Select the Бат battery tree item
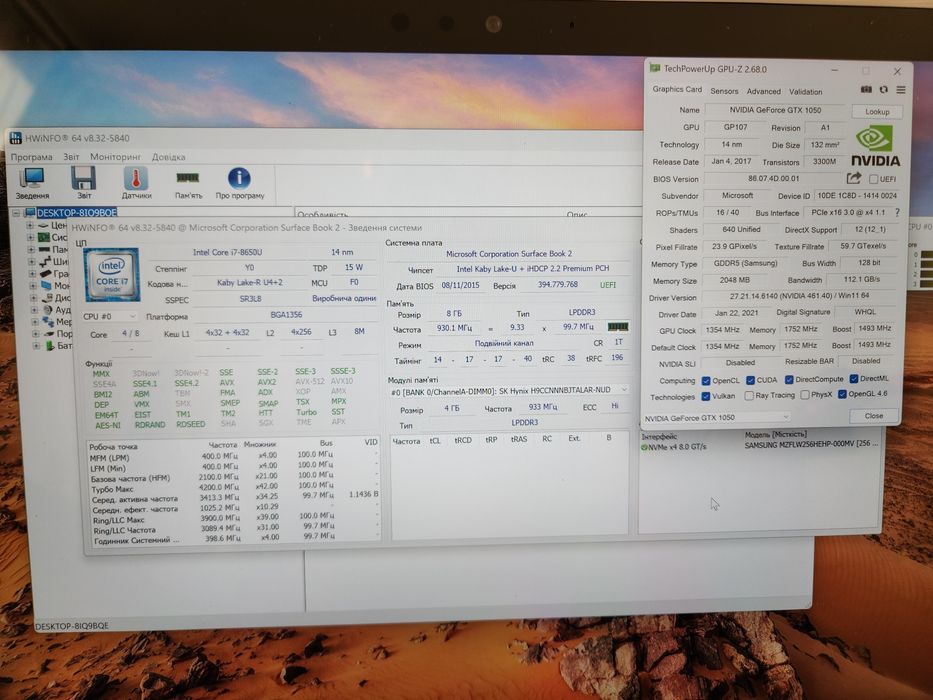Image resolution: width=933 pixels, height=700 pixels. pyautogui.click(x=58, y=345)
